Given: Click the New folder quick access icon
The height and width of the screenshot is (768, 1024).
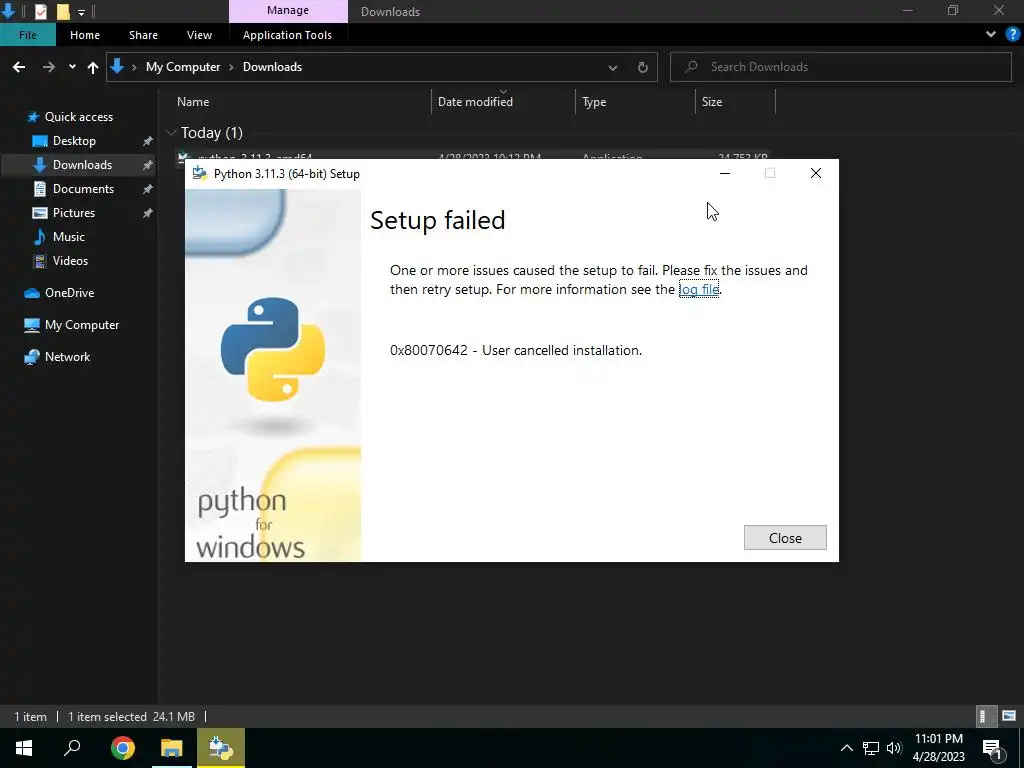Looking at the screenshot, I should [x=63, y=11].
